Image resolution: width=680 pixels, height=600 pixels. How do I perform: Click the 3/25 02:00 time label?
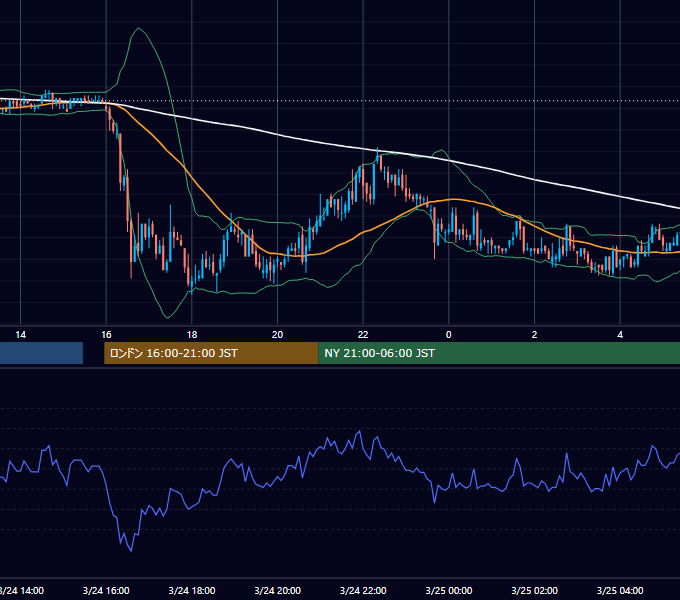tap(534, 590)
